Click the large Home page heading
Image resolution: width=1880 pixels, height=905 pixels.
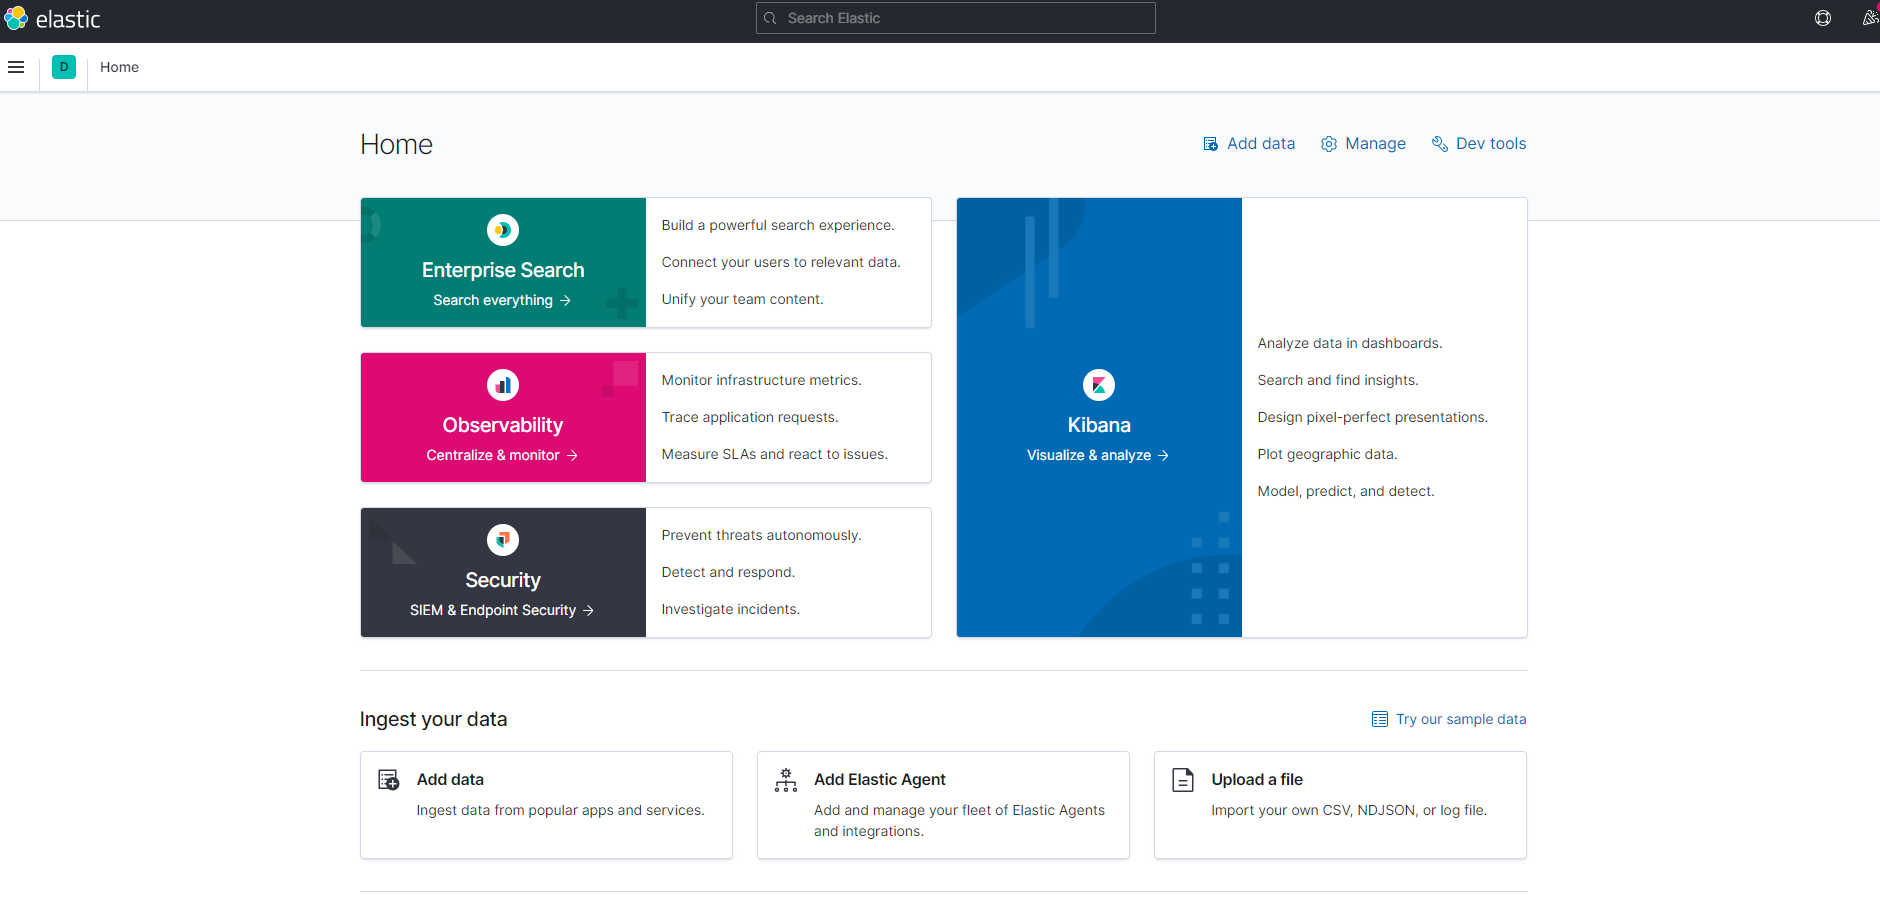[396, 145]
